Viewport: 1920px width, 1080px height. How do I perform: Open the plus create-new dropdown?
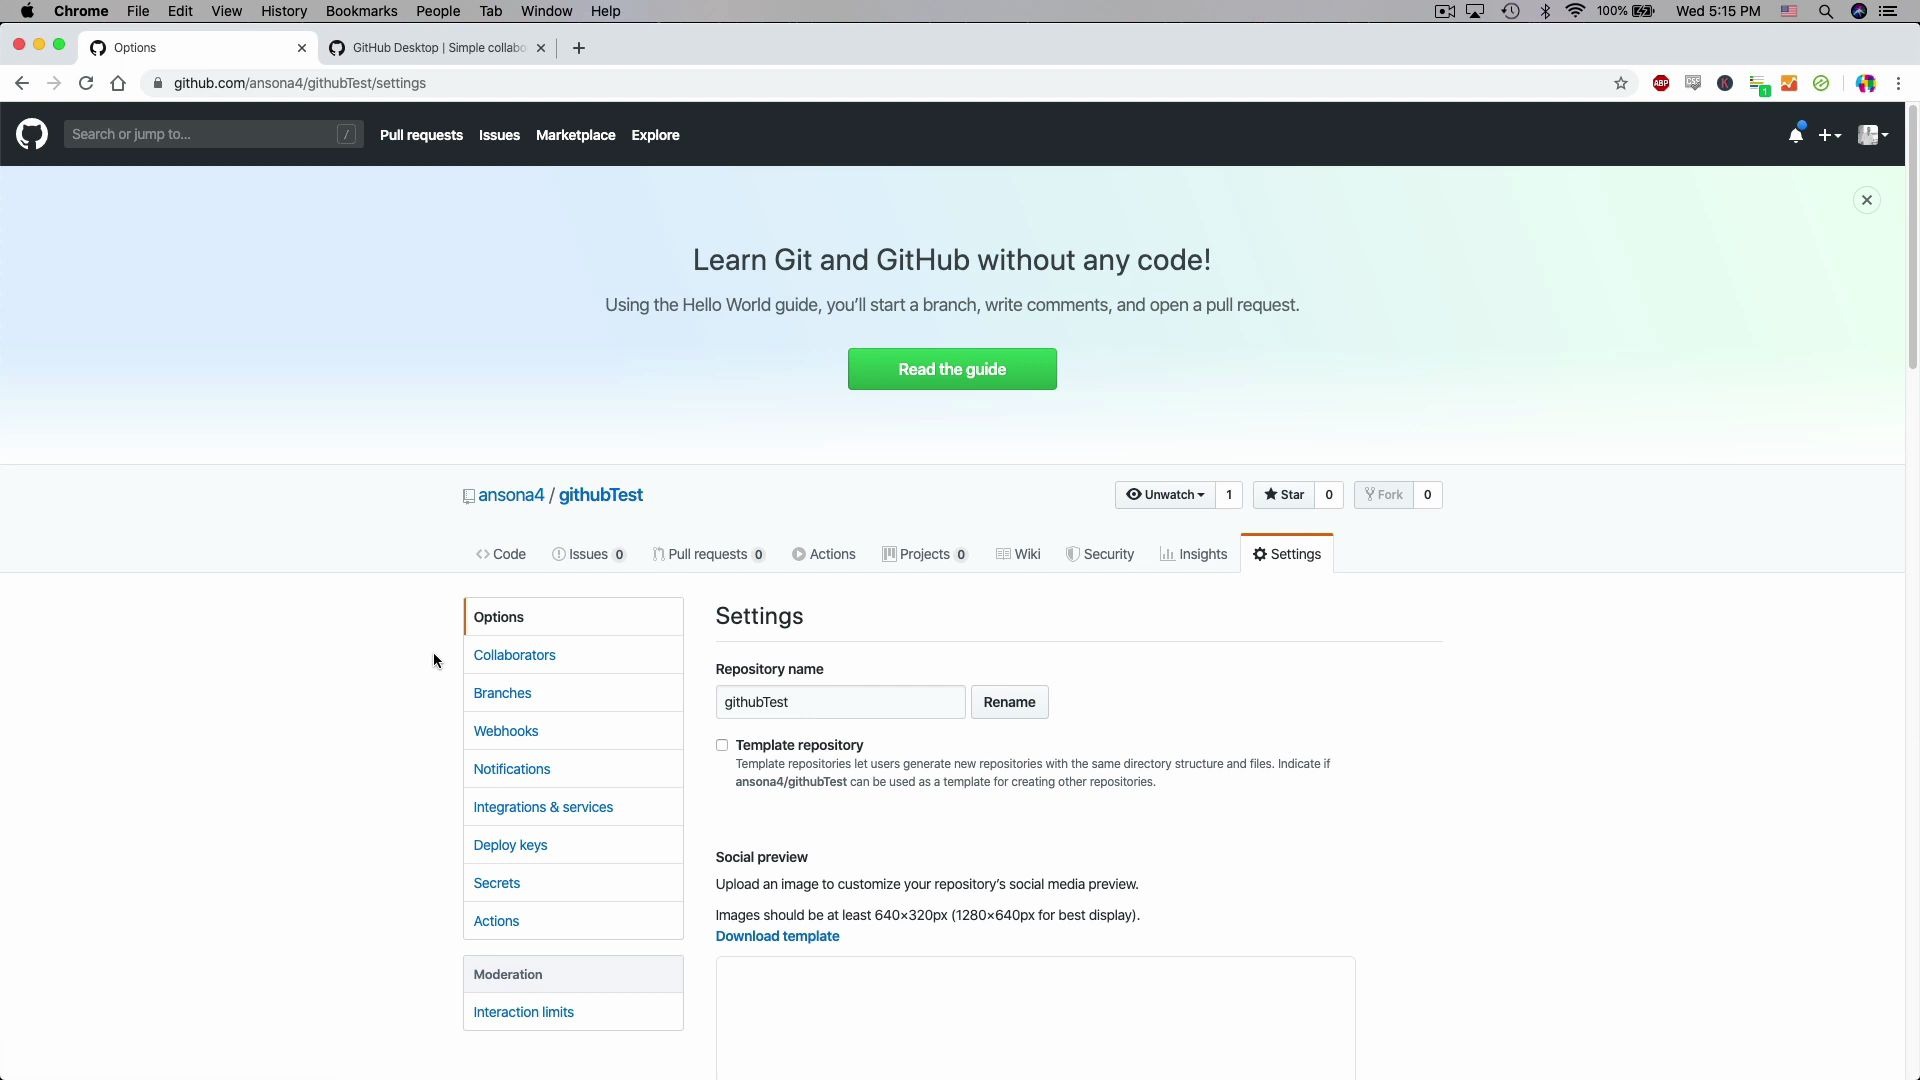click(1829, 135)
